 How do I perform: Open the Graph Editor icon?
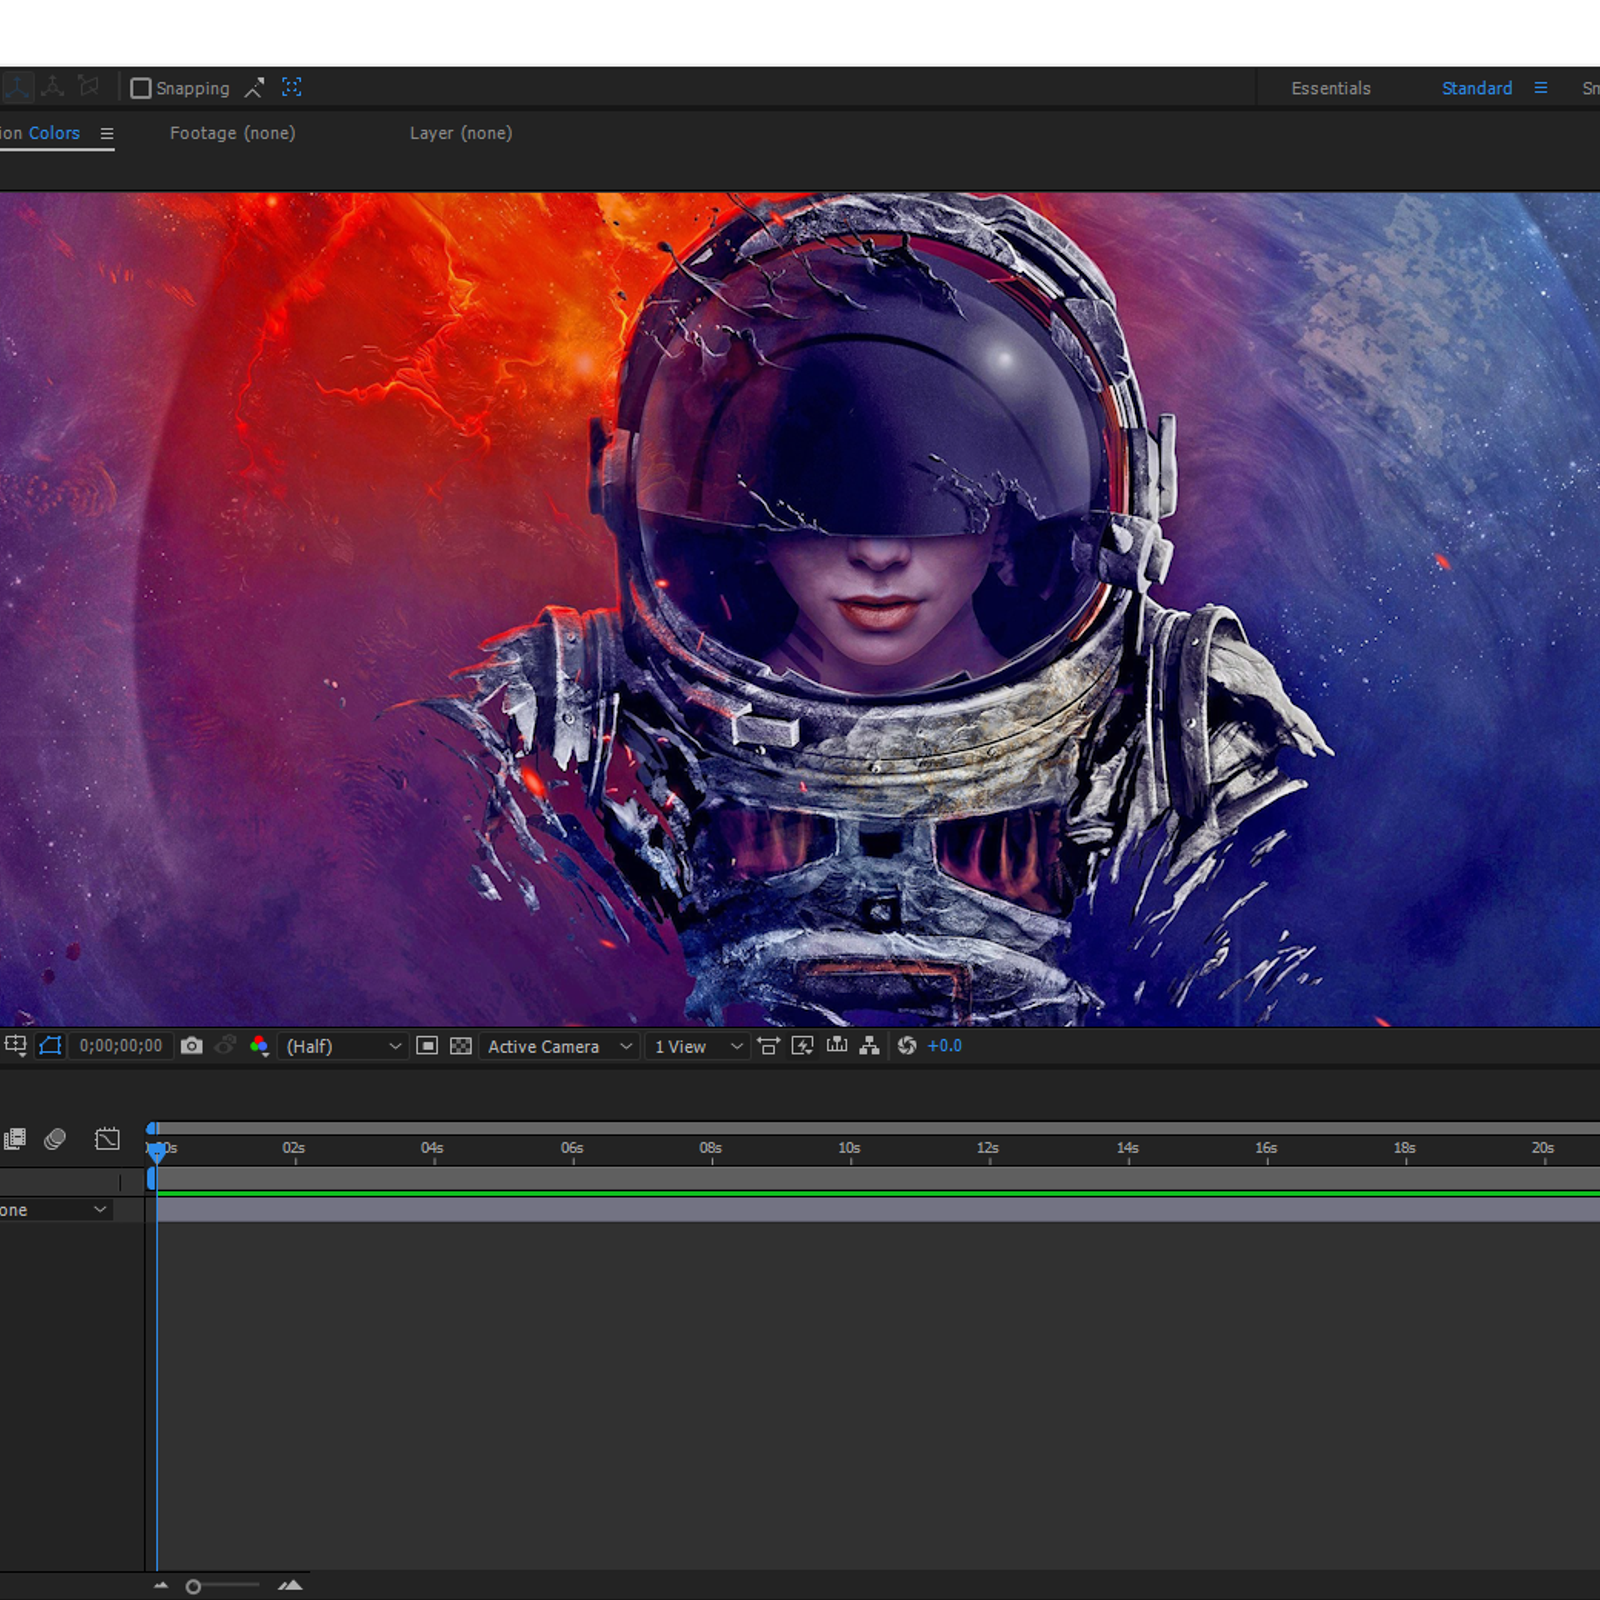tap(107, 1139)
